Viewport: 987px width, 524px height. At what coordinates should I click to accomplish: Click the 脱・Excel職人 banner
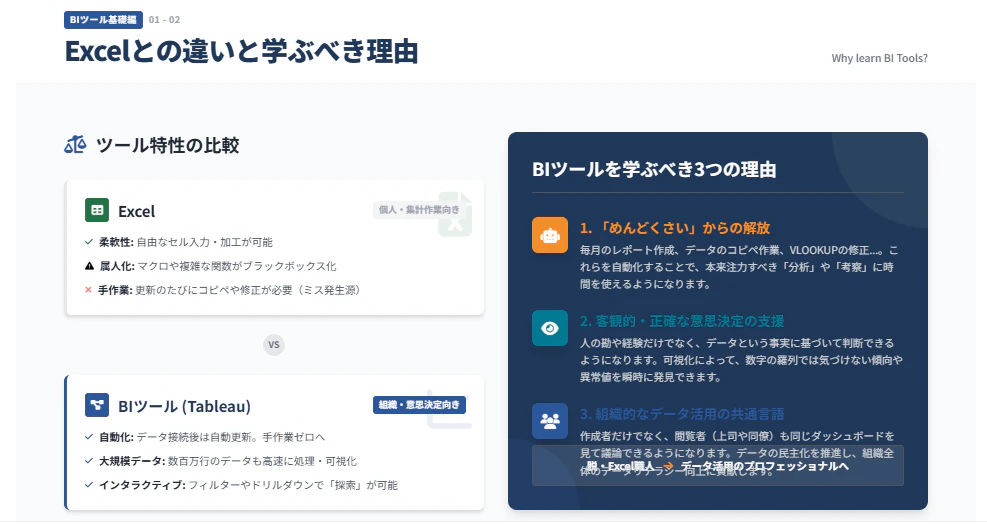tap(718, 465)
